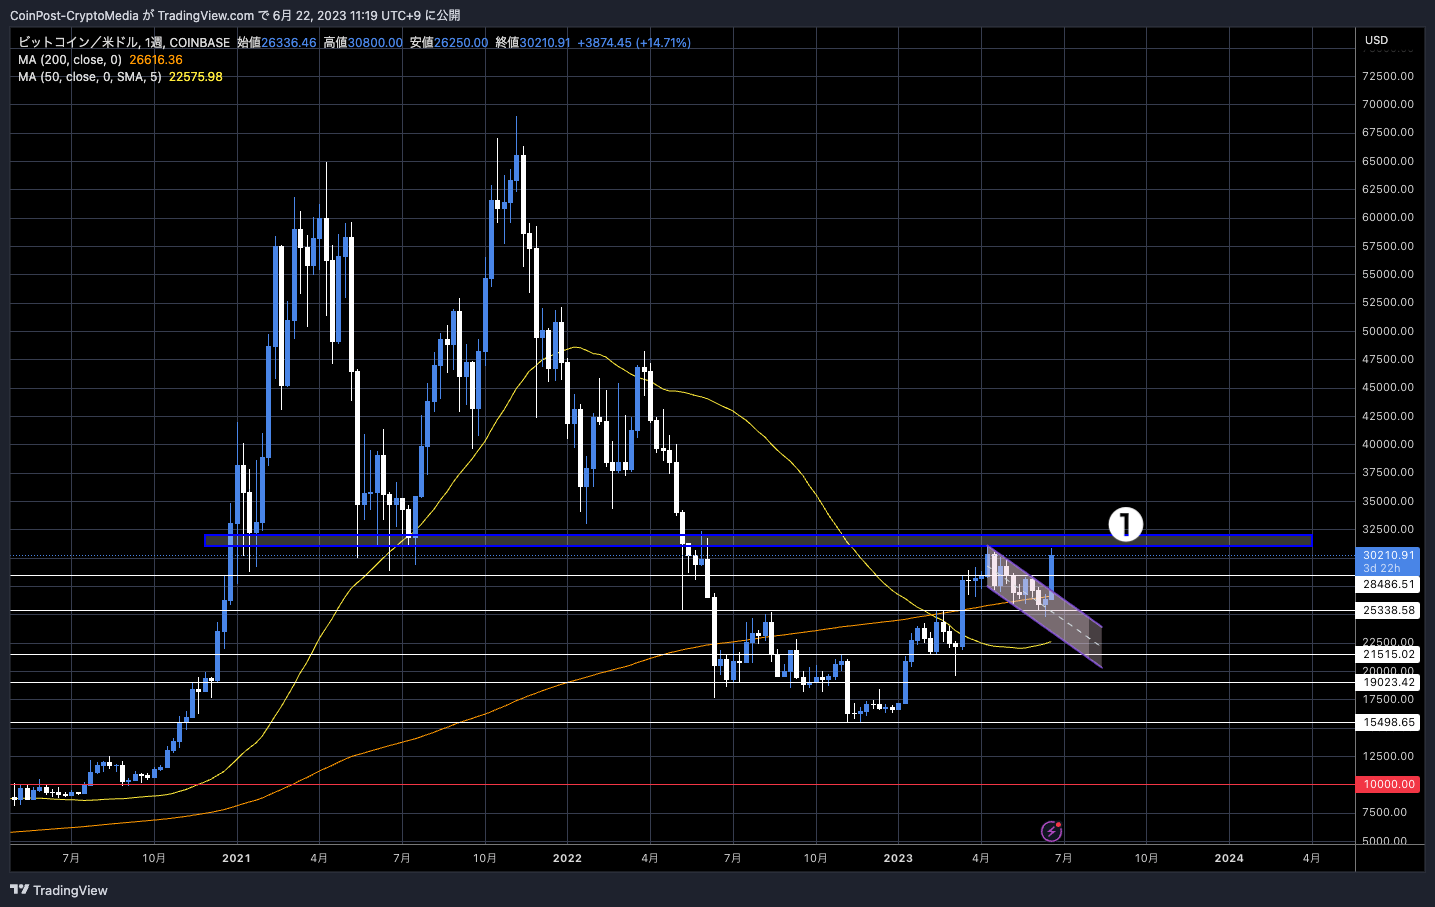
Task: Click the 60000.00 tick on the price axis
Action: (1388, 217)
